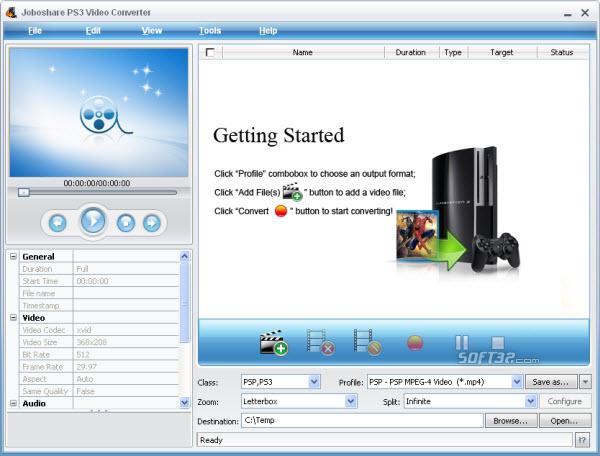Open the Zoom dropdown set to Letterbox

[x=351, y=401]
